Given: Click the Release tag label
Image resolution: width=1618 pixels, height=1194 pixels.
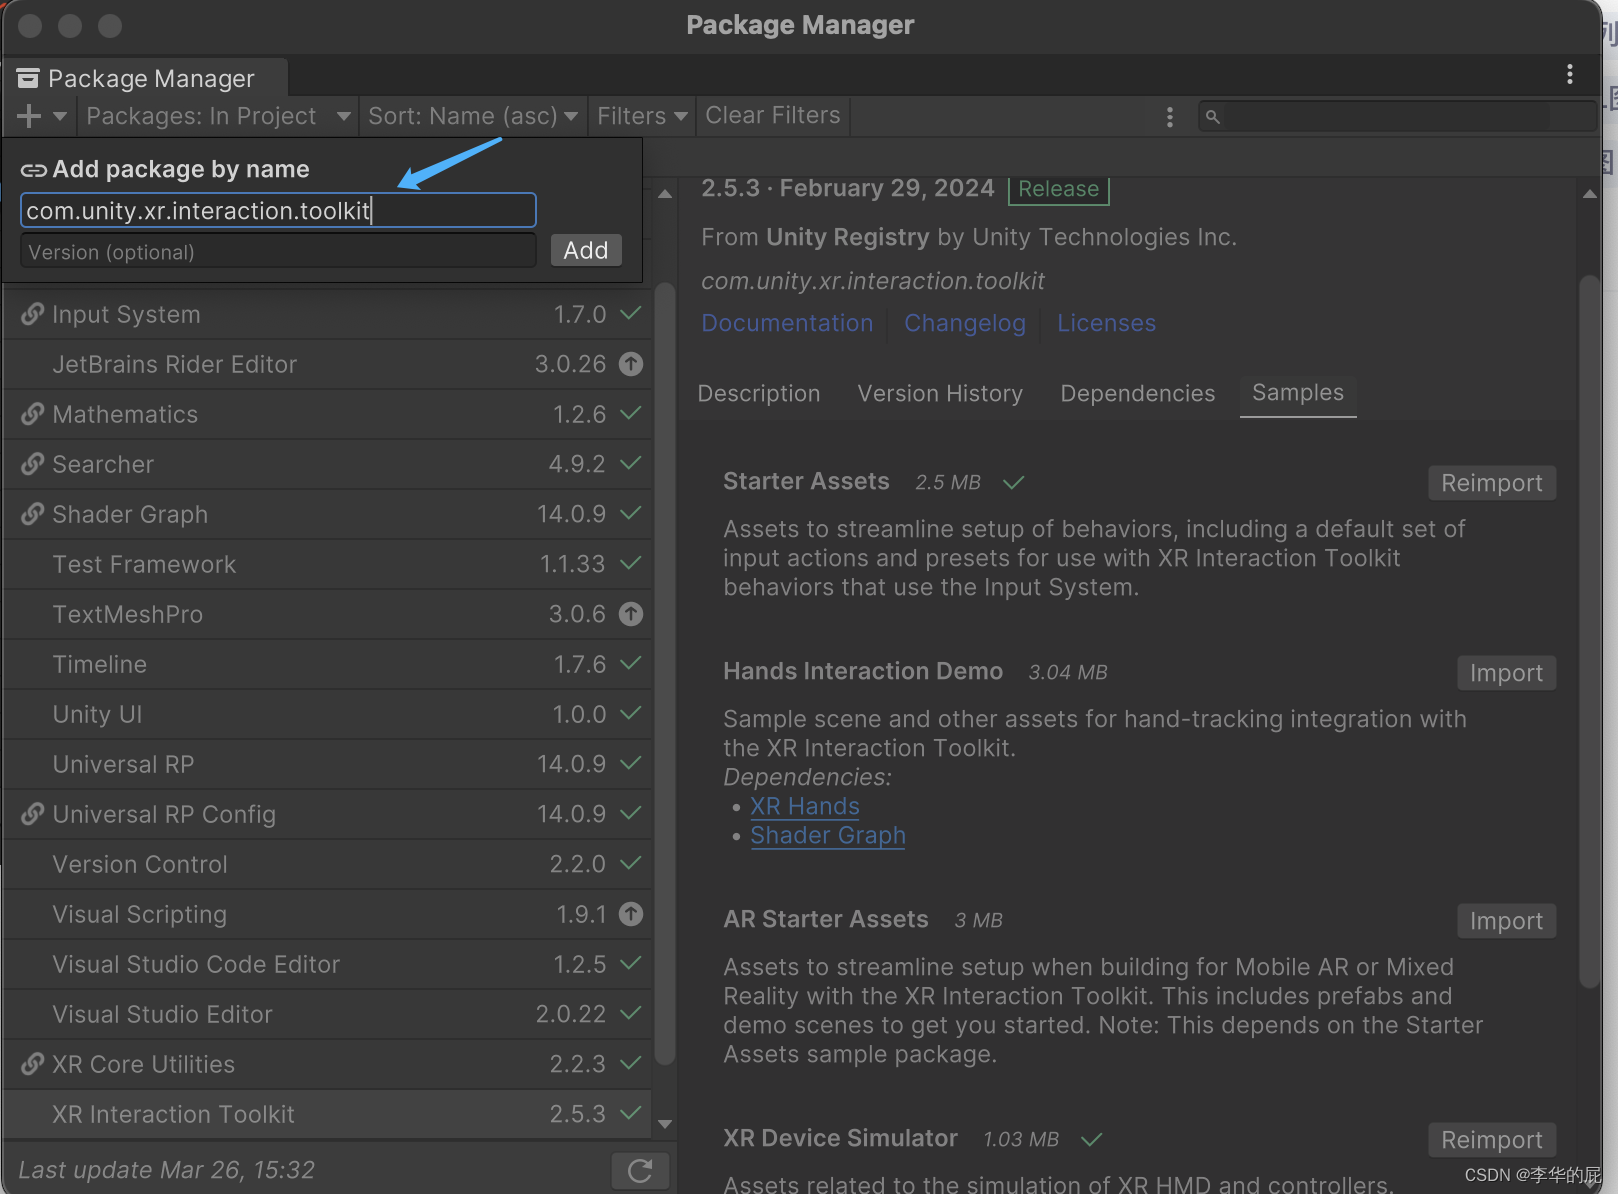Looking at the screenshot, I should pos(1059,189).
